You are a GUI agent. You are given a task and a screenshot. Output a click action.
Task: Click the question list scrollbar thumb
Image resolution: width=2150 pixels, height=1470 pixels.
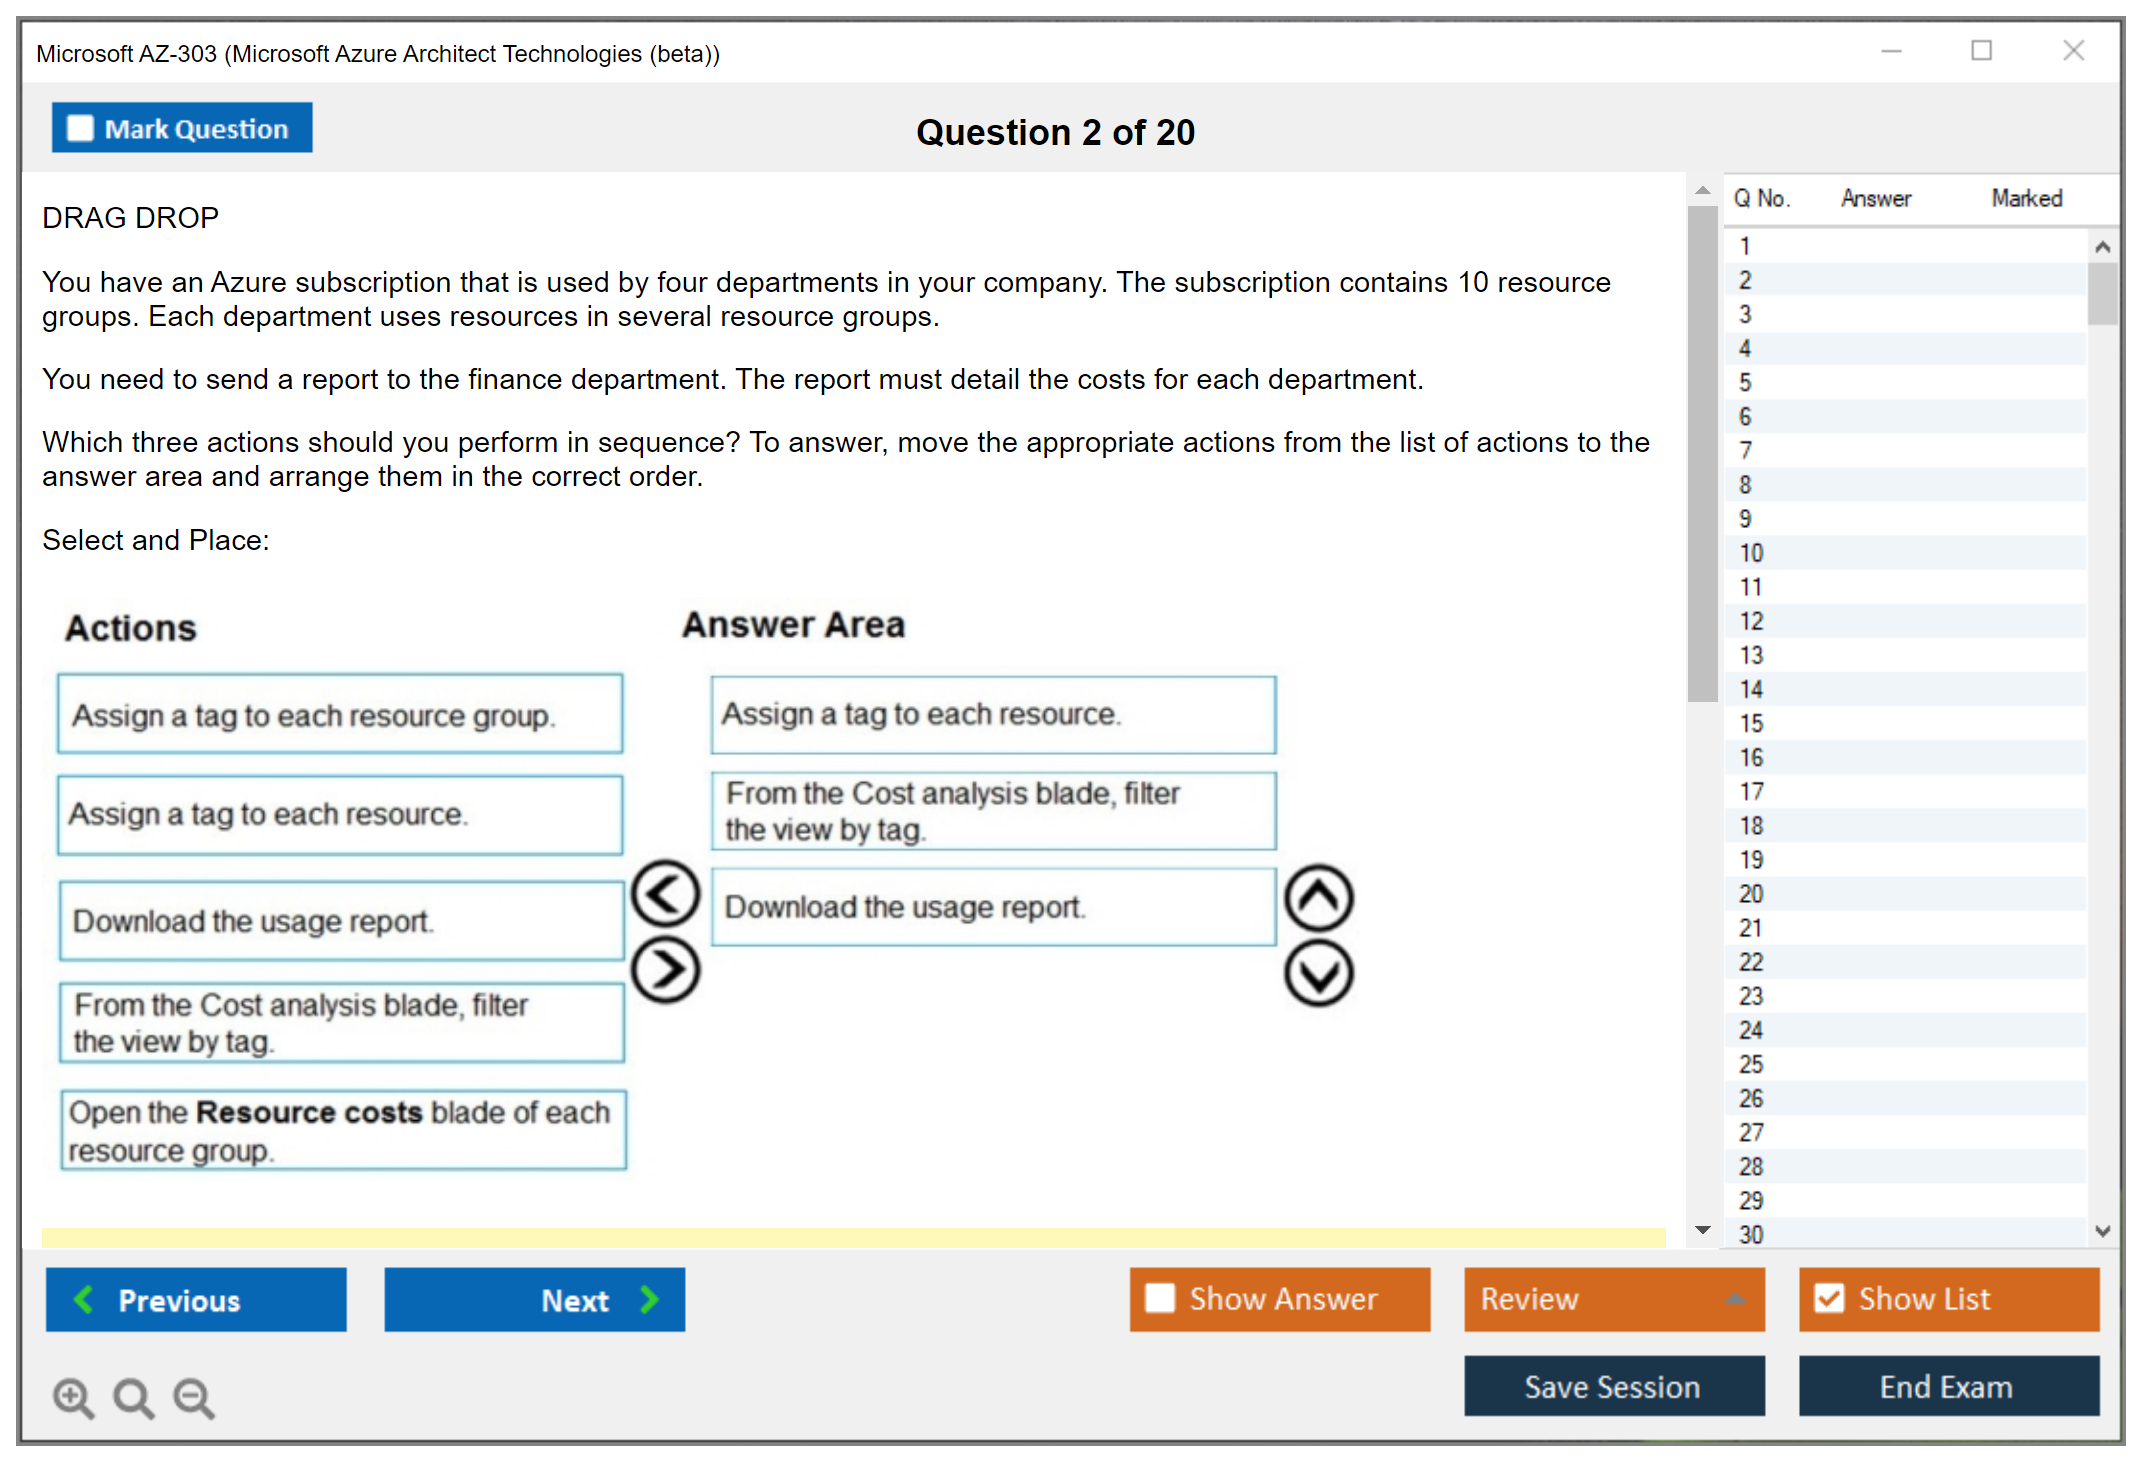point(2102,293)
